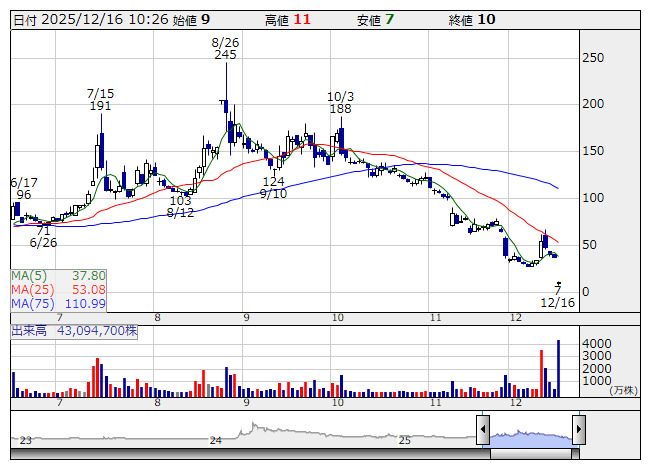
Task: Click the horizontal scrollbar thumb at bottom
Action: coord(531,453)
